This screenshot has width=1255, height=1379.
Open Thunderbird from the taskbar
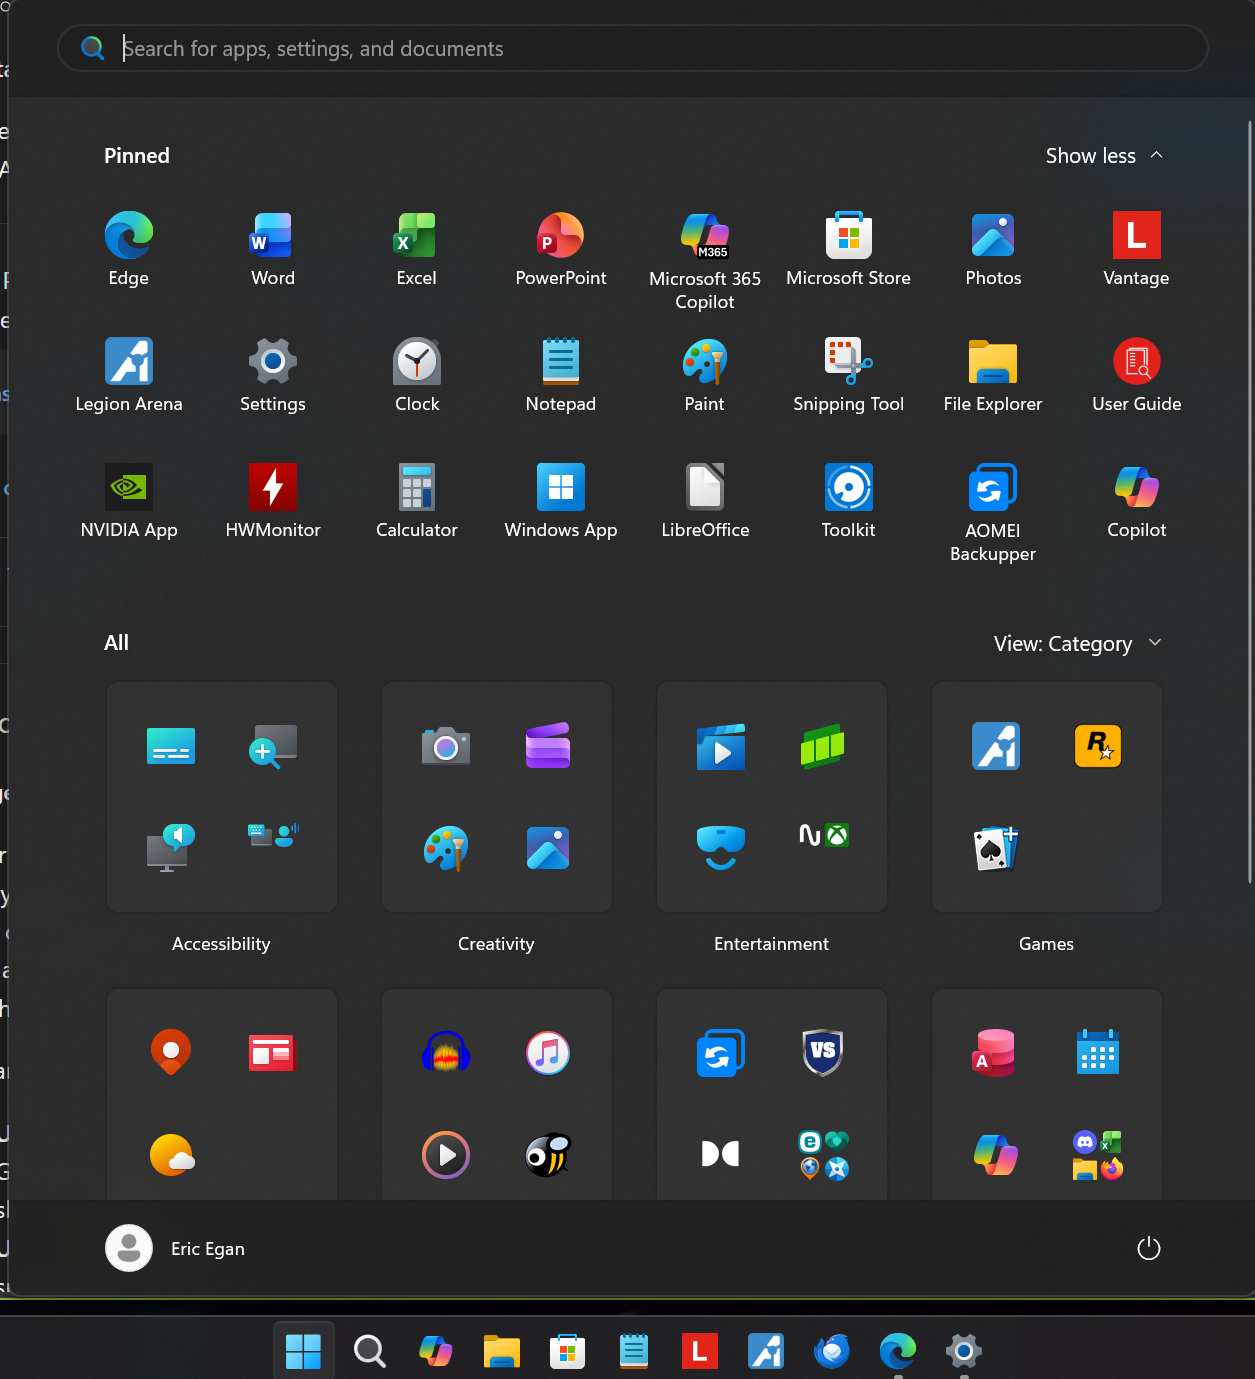[831, 1351]
